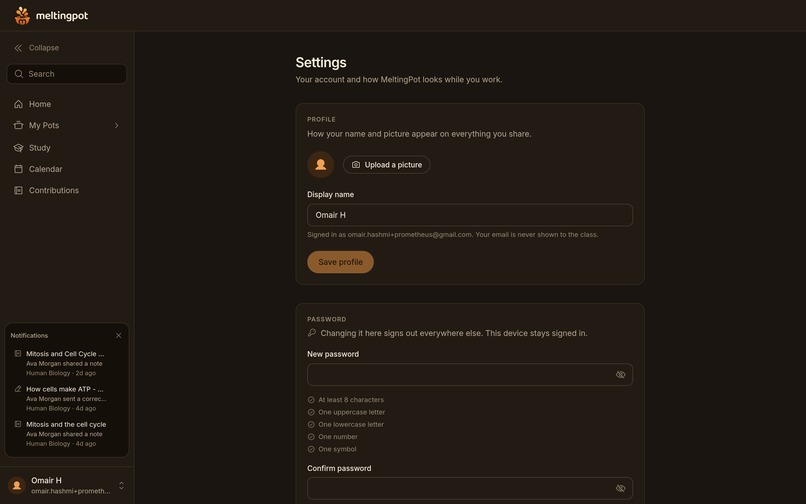Click the One number check icon

point(311,437)
